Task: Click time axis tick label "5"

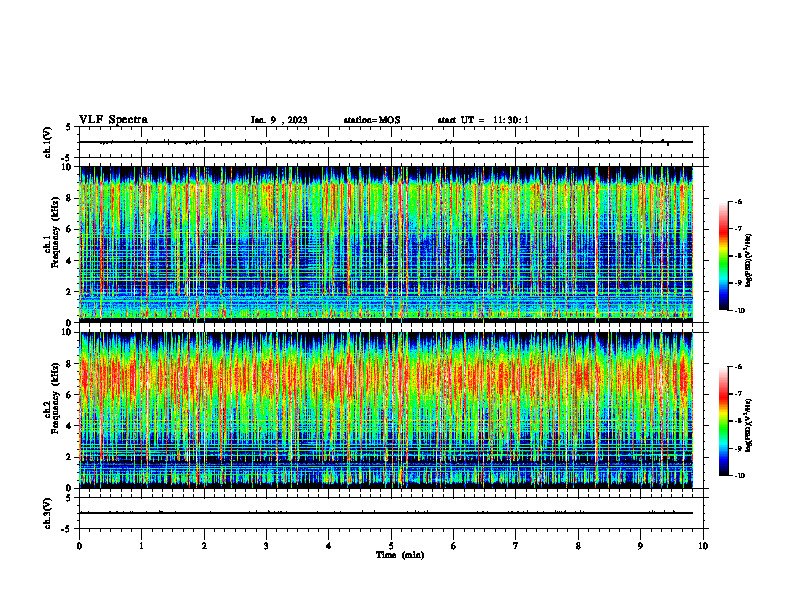Action: 391,546
